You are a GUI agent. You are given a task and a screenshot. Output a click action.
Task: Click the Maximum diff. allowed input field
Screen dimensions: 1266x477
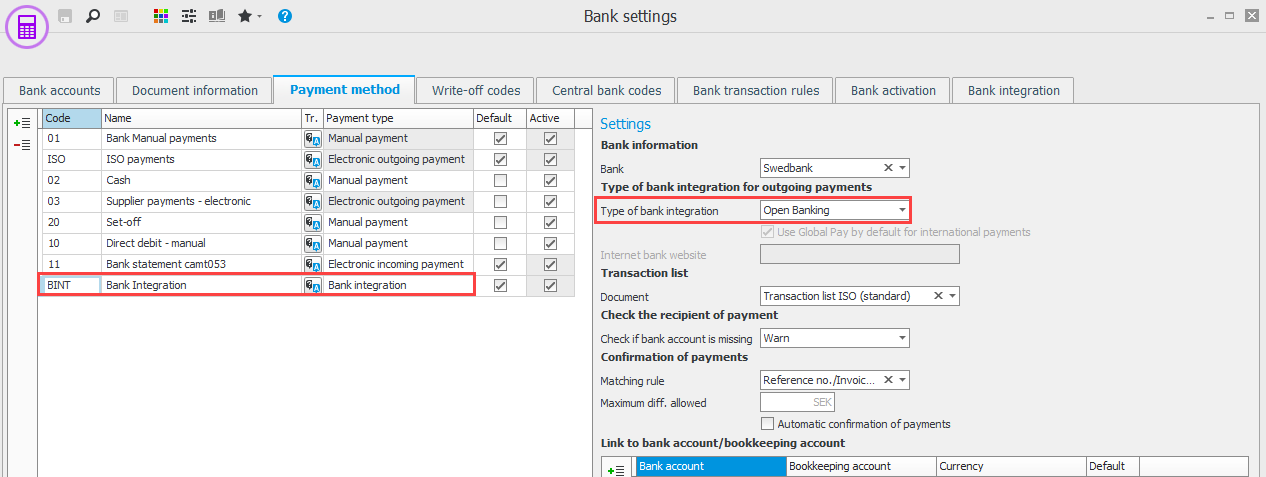[797, 403]
